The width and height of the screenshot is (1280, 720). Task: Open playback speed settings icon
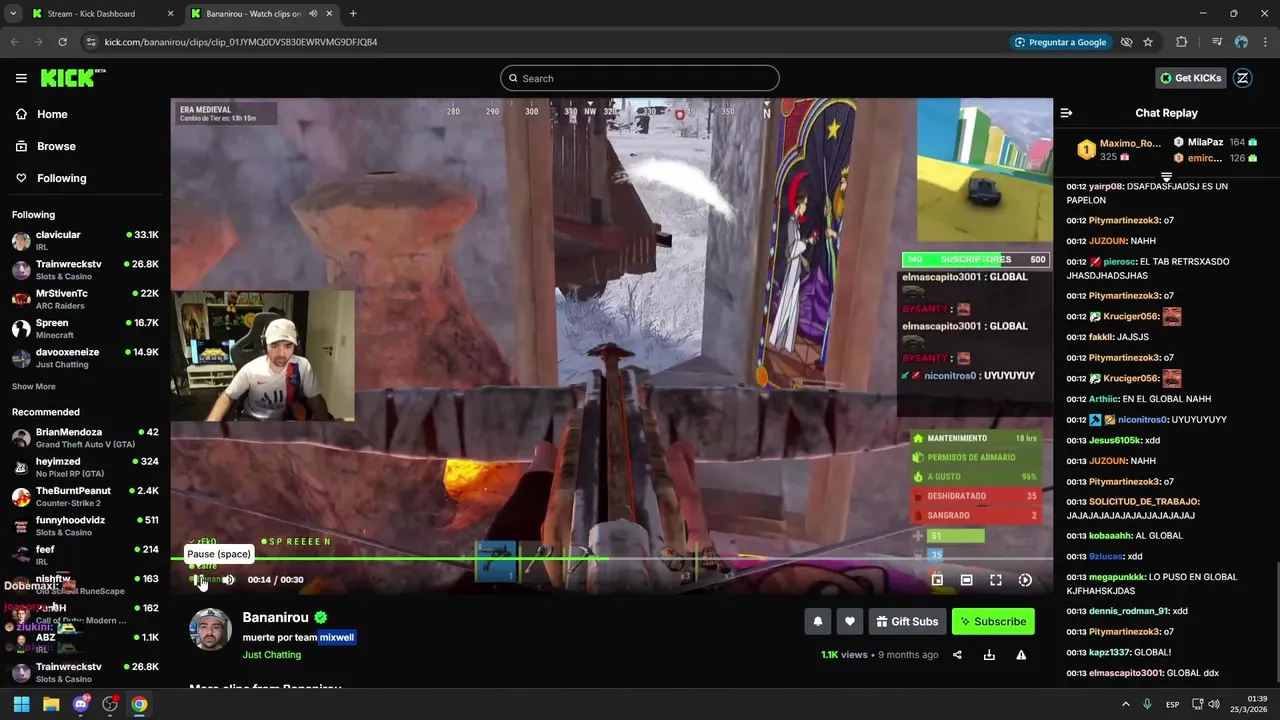click(1025, 580)
